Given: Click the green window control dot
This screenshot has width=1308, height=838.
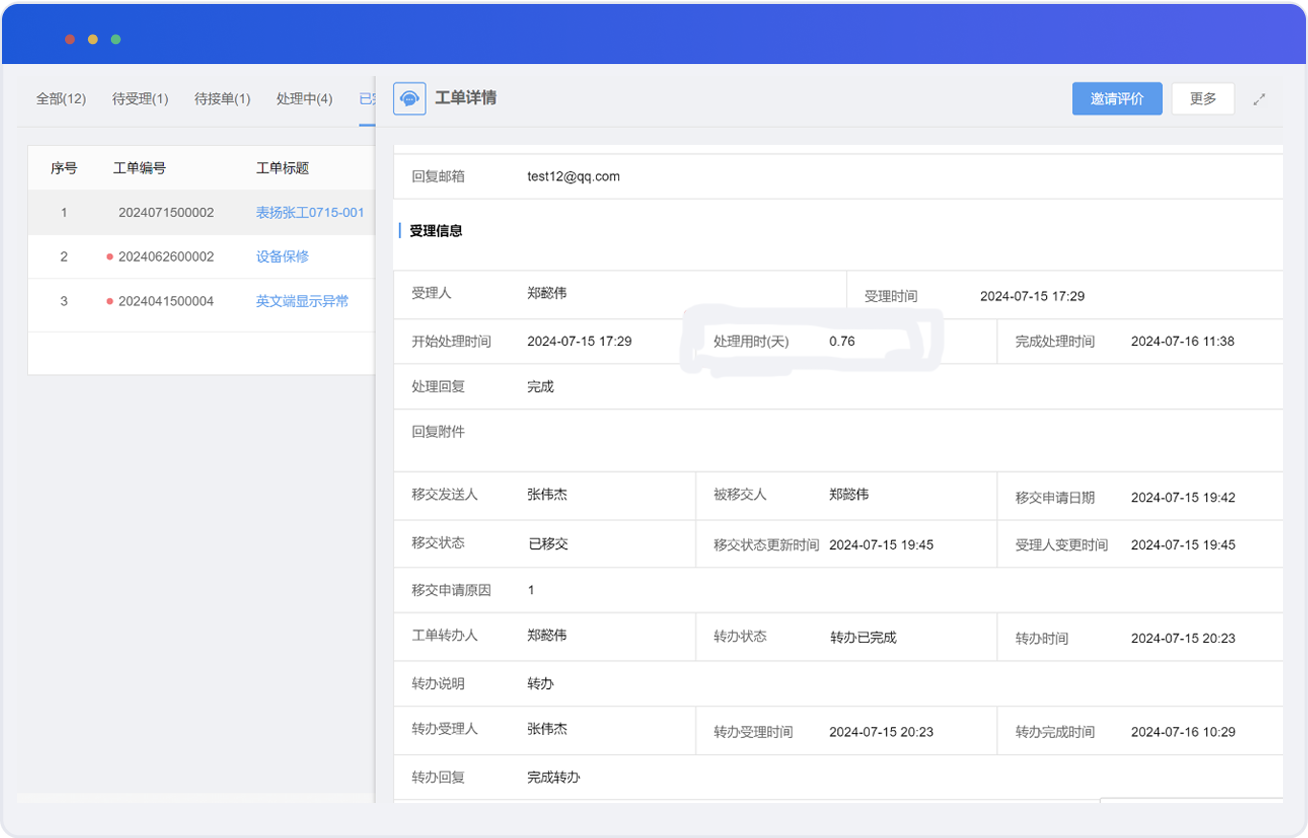Looking at the screenshot, I should click(x=116, y=39).
